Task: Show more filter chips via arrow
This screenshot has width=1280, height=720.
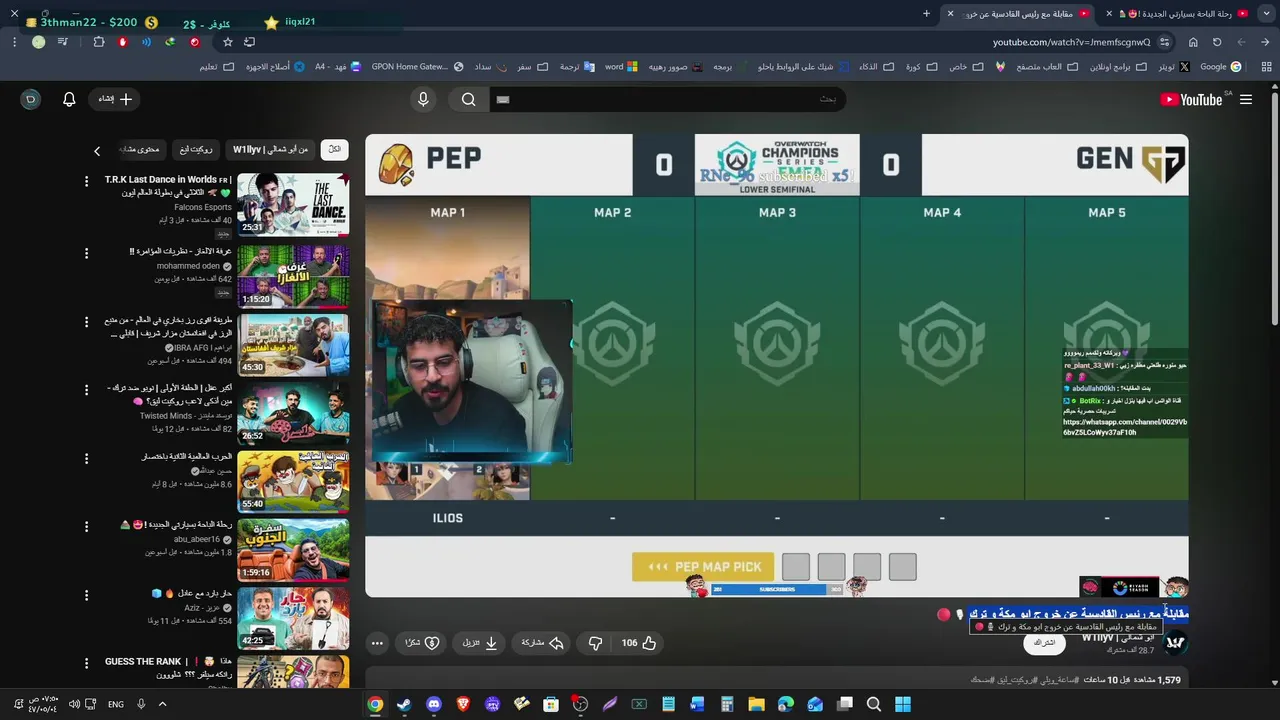Action: point(97,150)
